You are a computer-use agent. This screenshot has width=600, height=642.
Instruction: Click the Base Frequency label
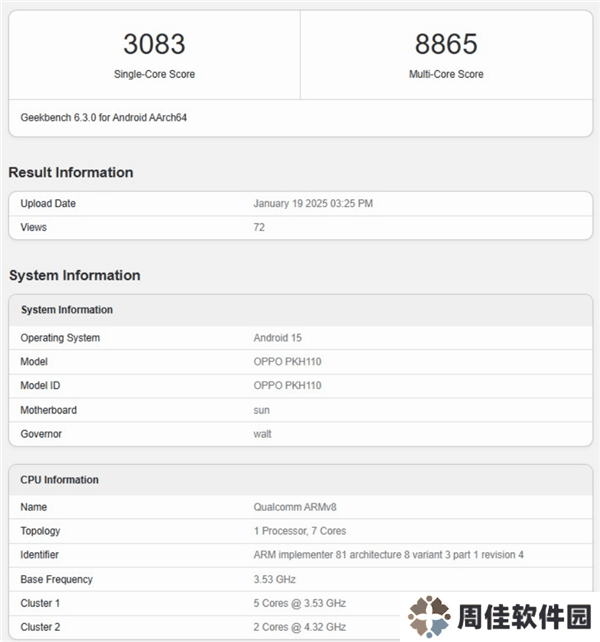click(57, 579)
